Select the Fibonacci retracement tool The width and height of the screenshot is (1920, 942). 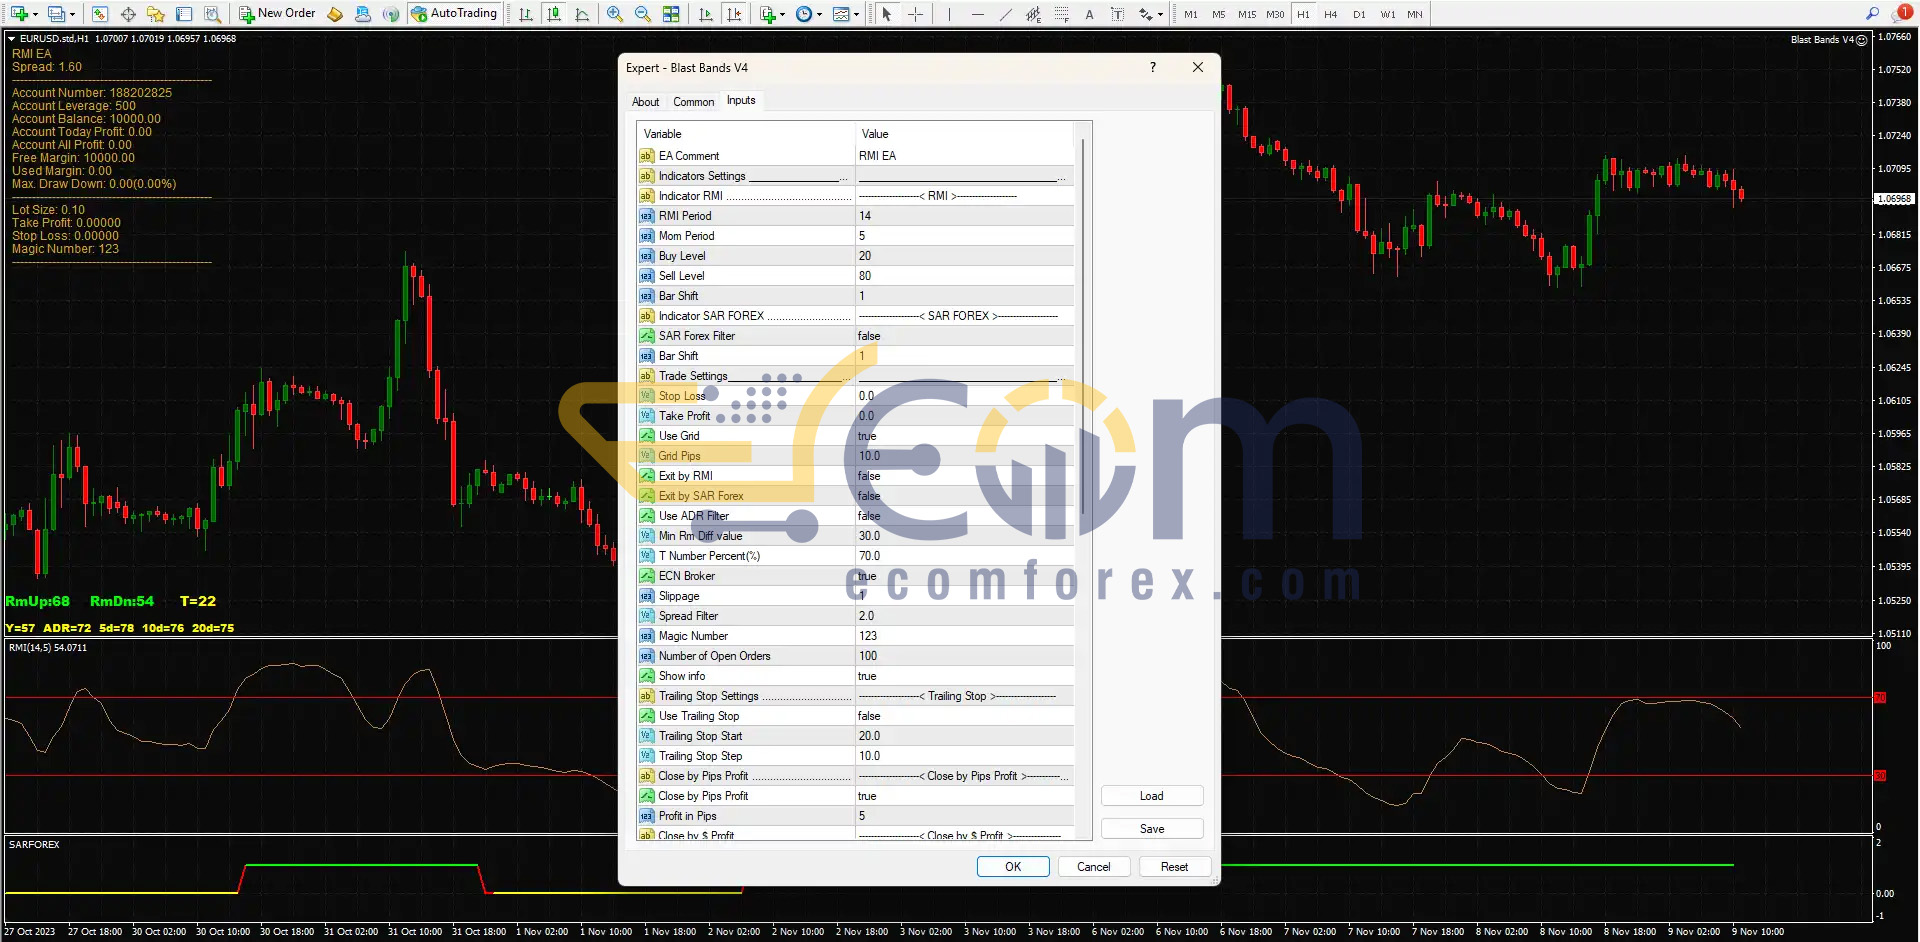(1061, 14)
